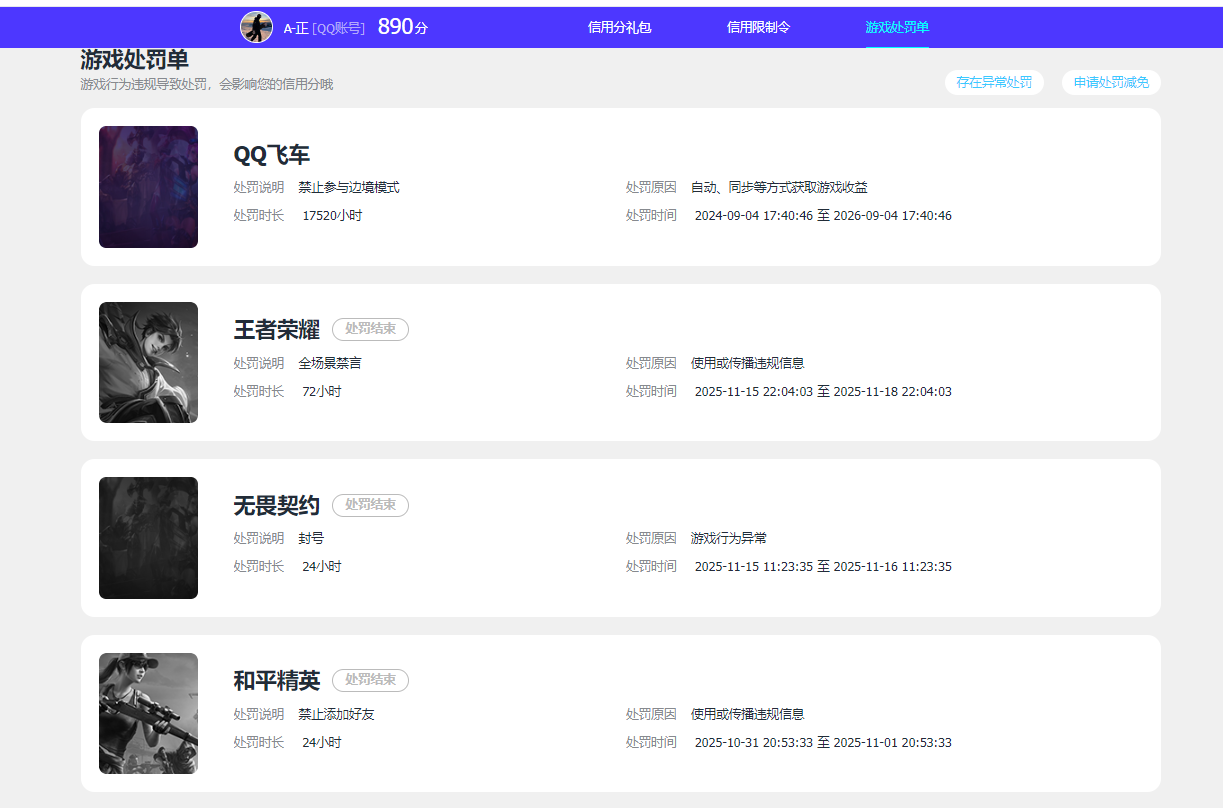Click the 处罚结束 badge on 和平精英
This screenshot has height=808, width=1223.
[x=370, y=680]
